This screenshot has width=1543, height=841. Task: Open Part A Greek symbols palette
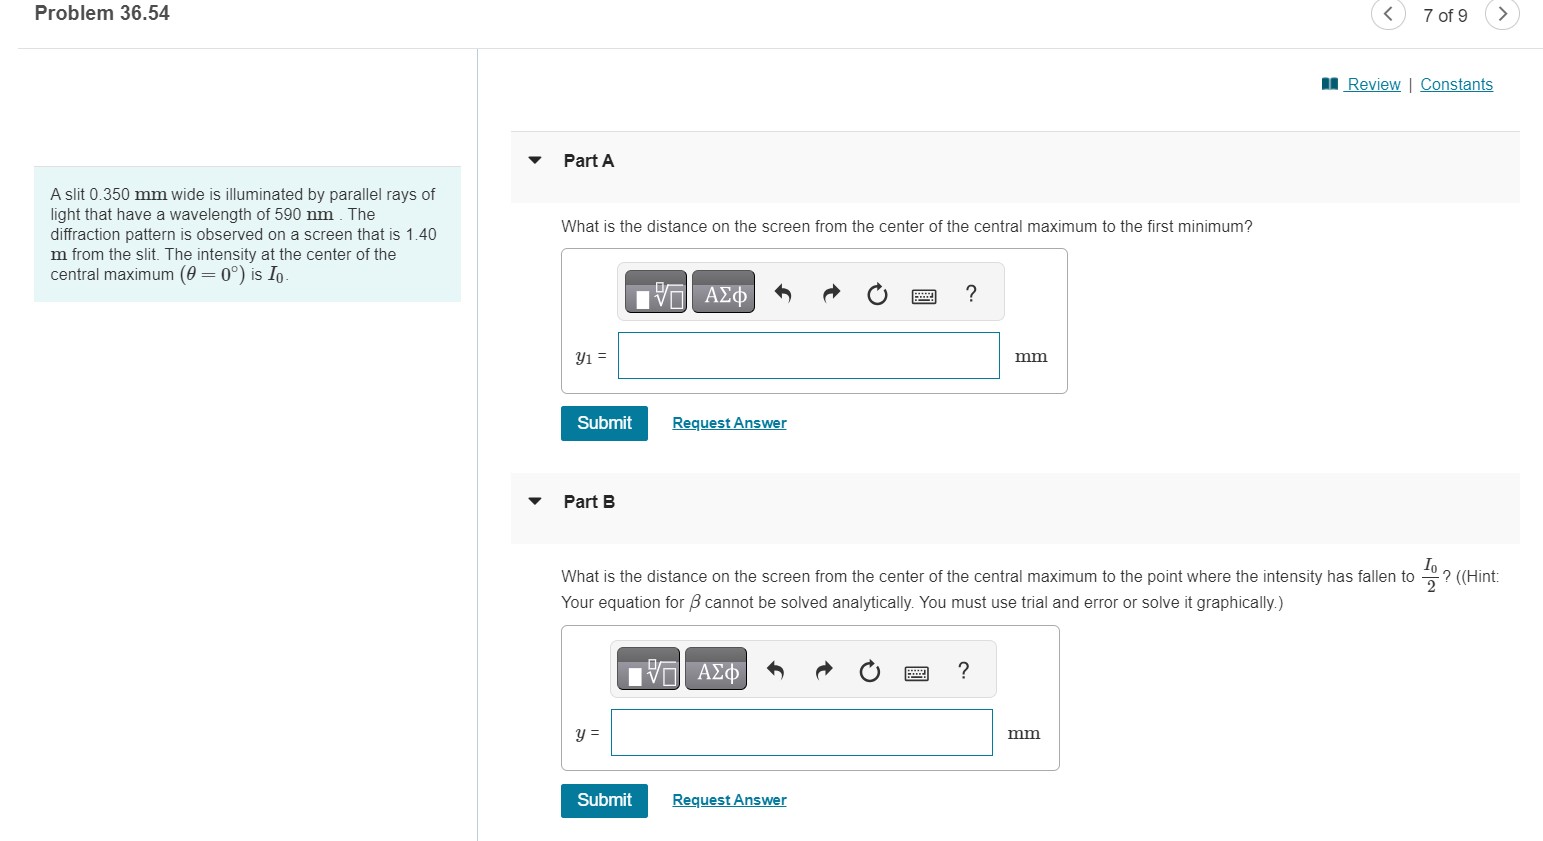[724, 293]
